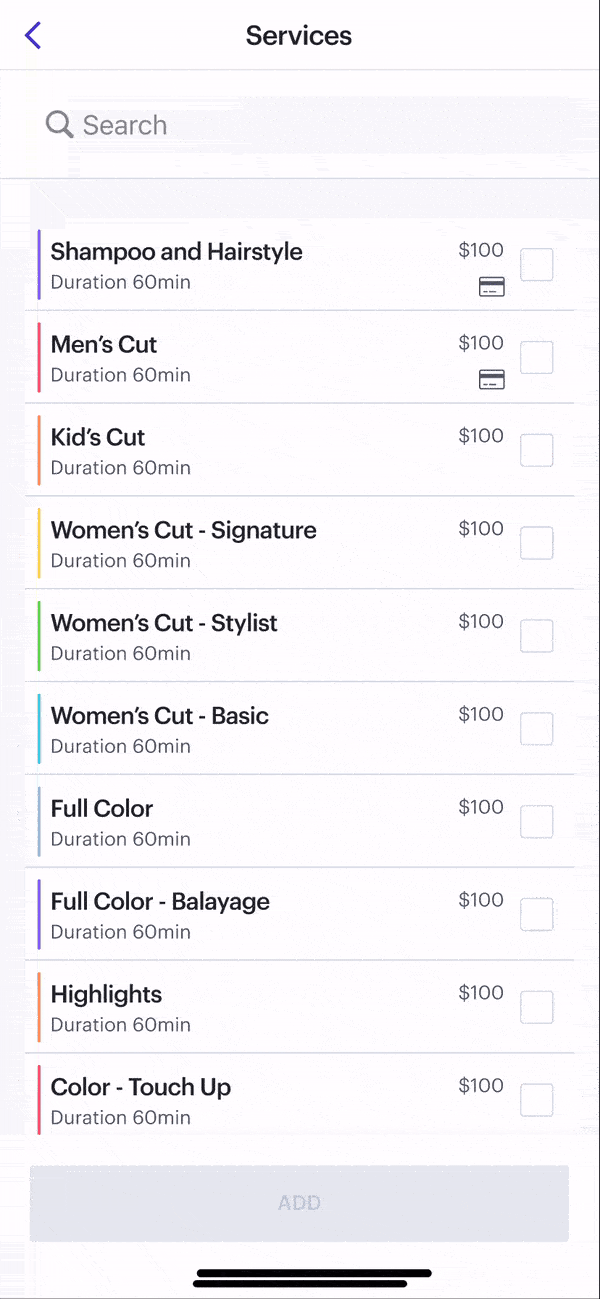
Task: Click the search magnifier icon
Action: tap(59, 124)
